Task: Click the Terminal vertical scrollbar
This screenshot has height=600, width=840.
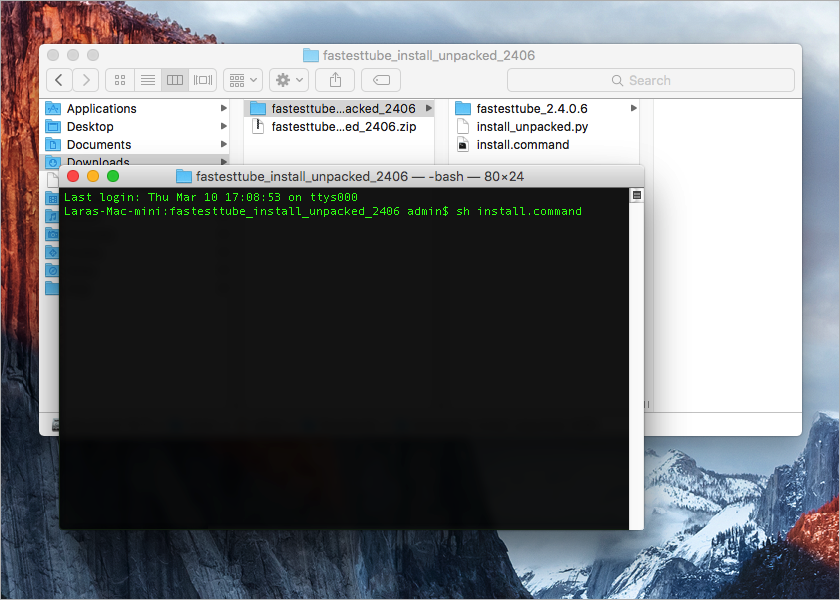Action: point(636,358)
